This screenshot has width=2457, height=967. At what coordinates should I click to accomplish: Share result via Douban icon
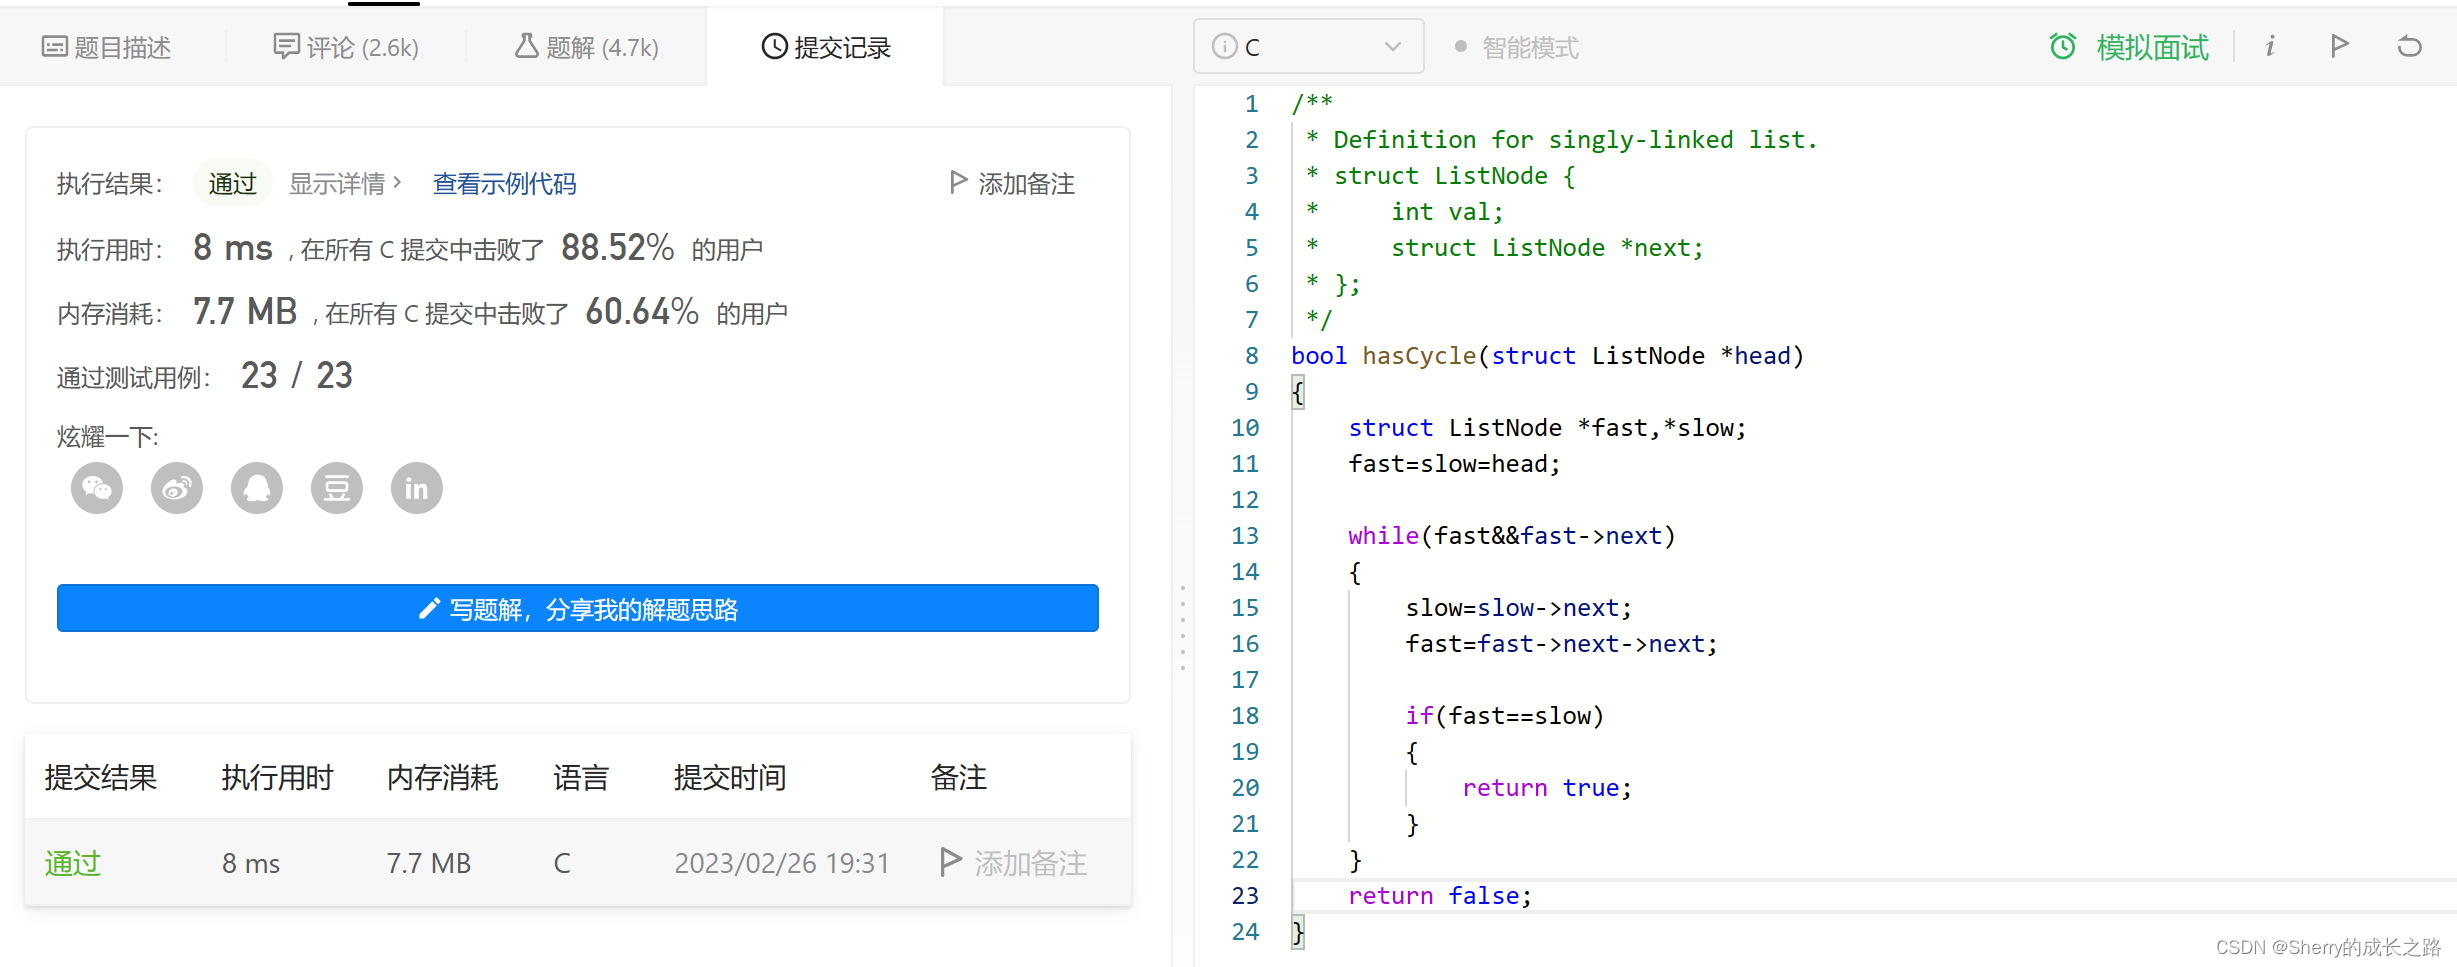337,488
